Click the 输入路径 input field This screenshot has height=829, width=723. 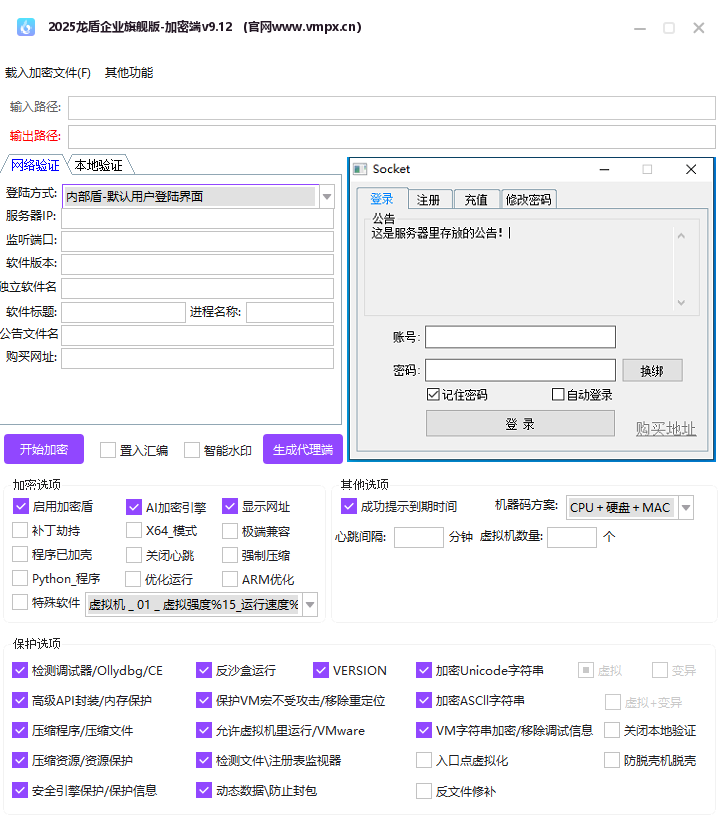[392, 108]
